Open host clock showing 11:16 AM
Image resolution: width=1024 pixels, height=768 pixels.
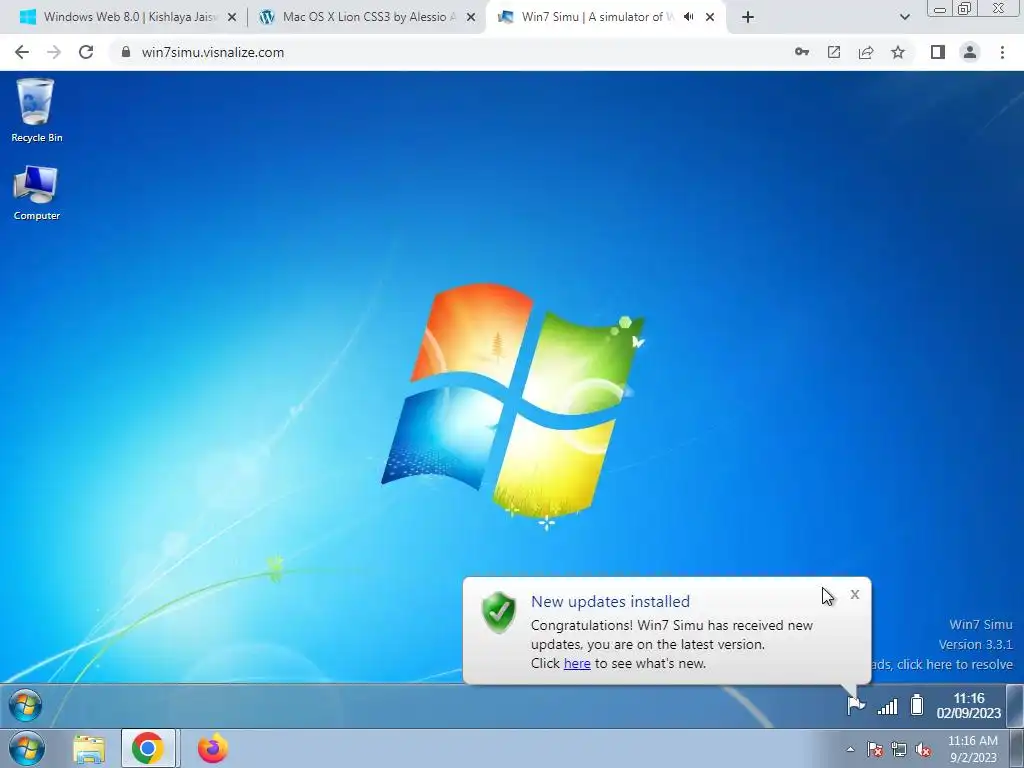(x=973, y=749)
